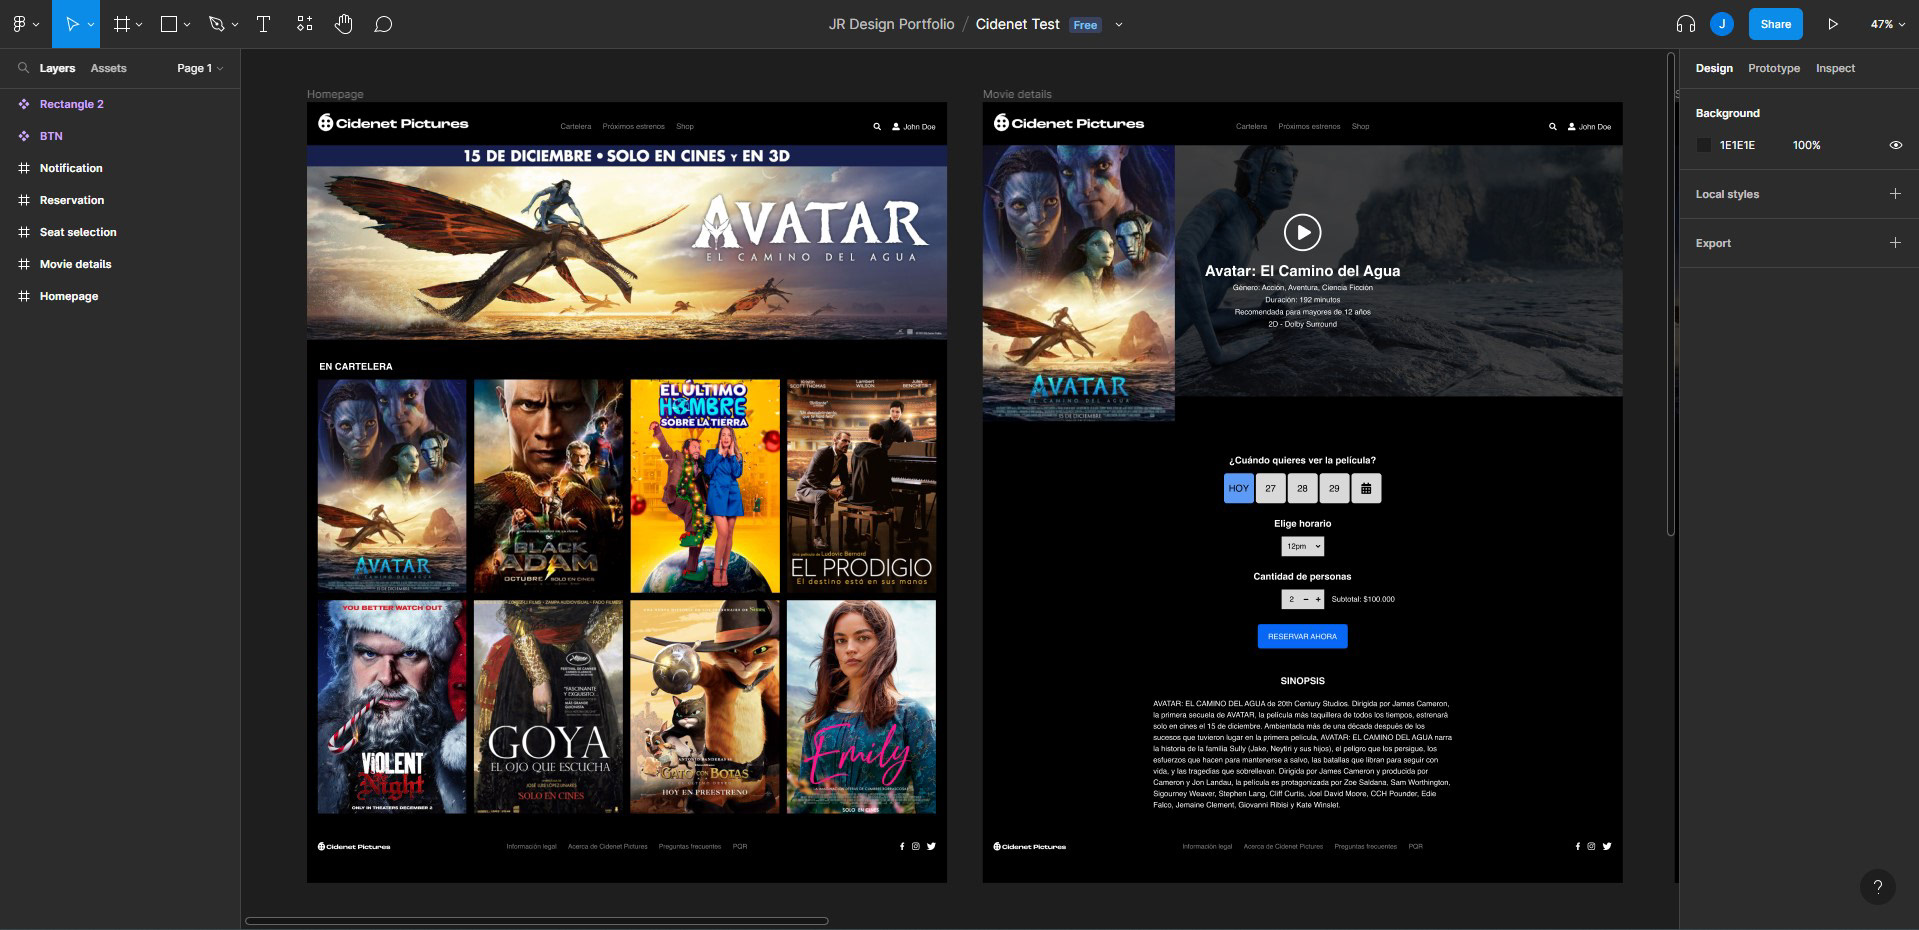
Task: Click Instagram icon in Homepage footer
Action: point(915,846)
